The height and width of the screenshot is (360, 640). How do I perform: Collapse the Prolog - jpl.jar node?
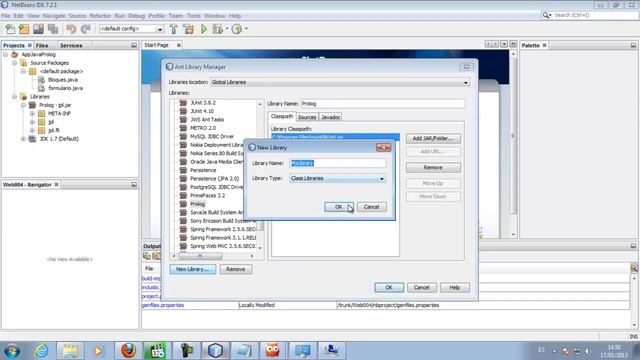tap(23, 105)
